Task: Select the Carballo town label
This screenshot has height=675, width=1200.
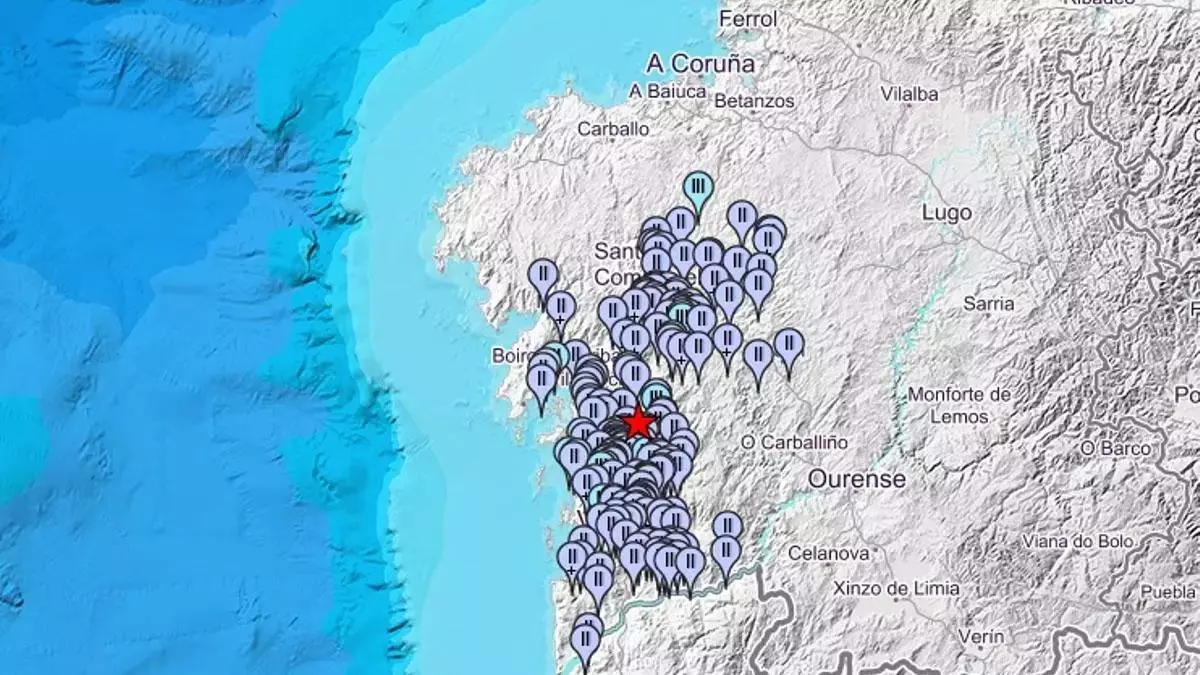Action: point(613,128)
